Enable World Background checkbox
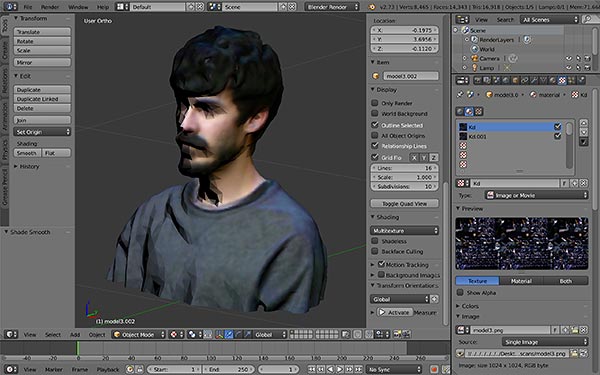The width and height of the screenshot is (600, 375). click(x=375, y=113)
